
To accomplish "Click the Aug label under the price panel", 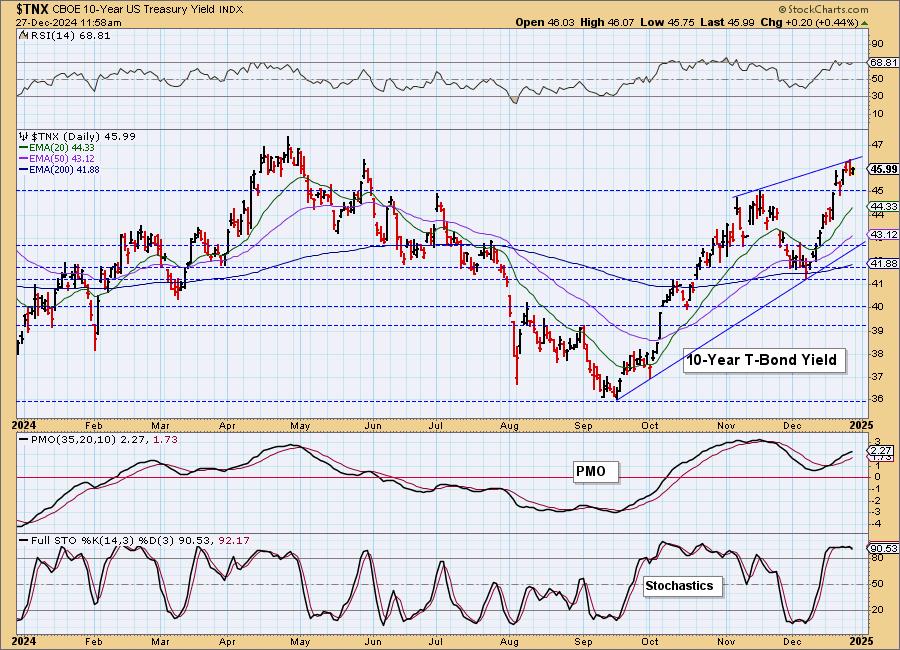I will pos(509,426).
